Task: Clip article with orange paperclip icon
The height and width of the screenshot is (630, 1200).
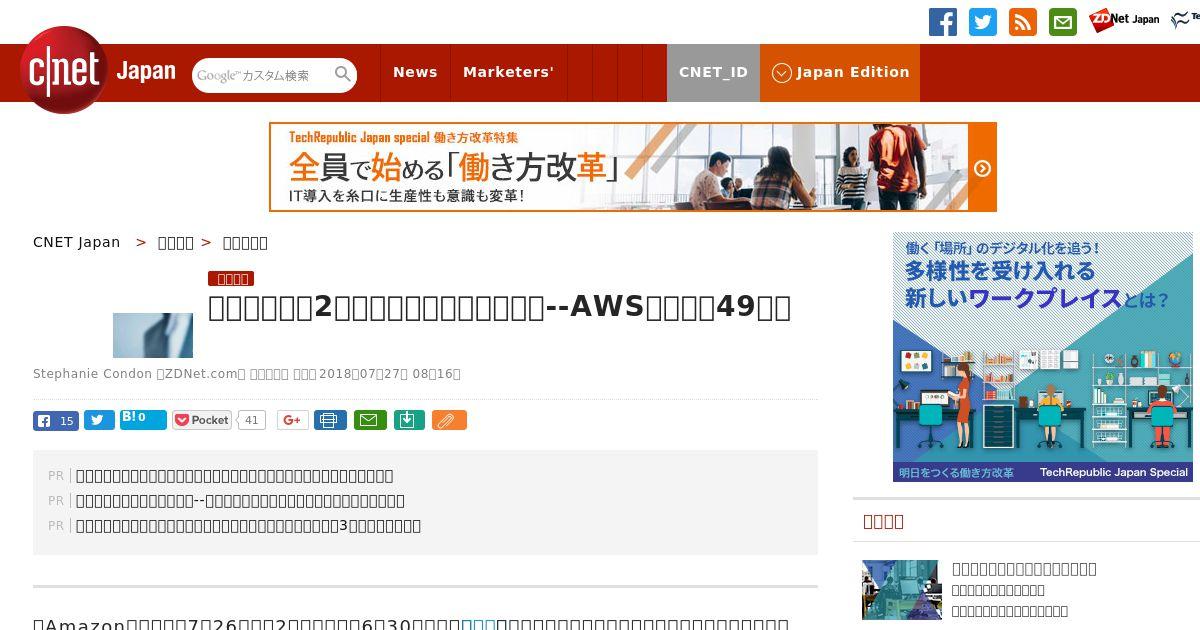Action: (449, 420)
